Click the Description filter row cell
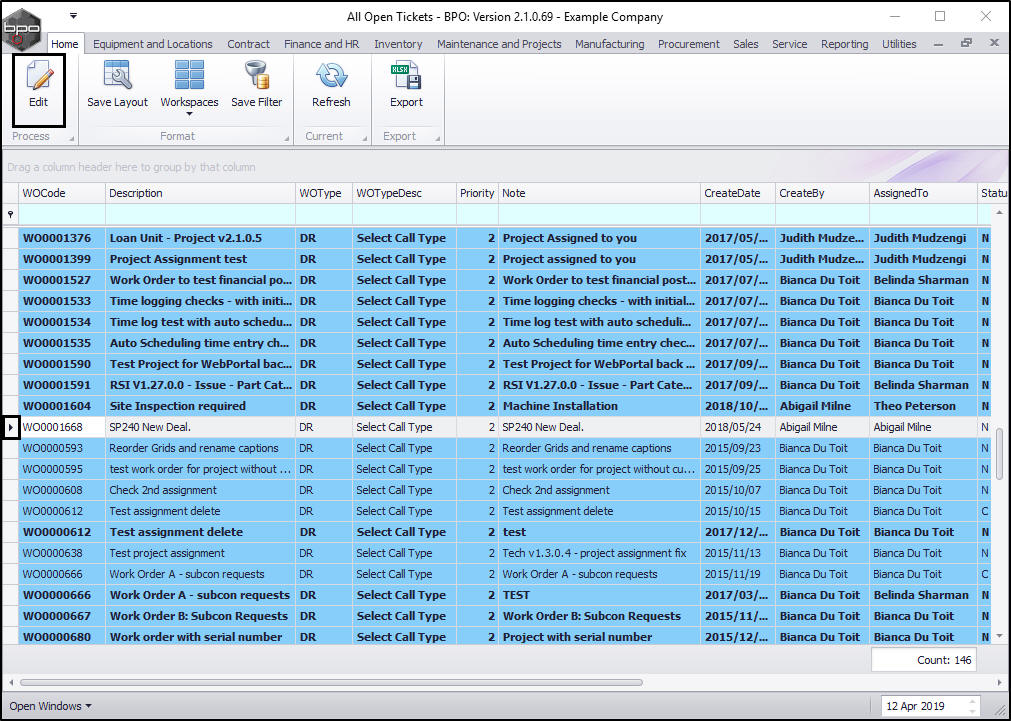1011x721 pixels. pos(200,214)
